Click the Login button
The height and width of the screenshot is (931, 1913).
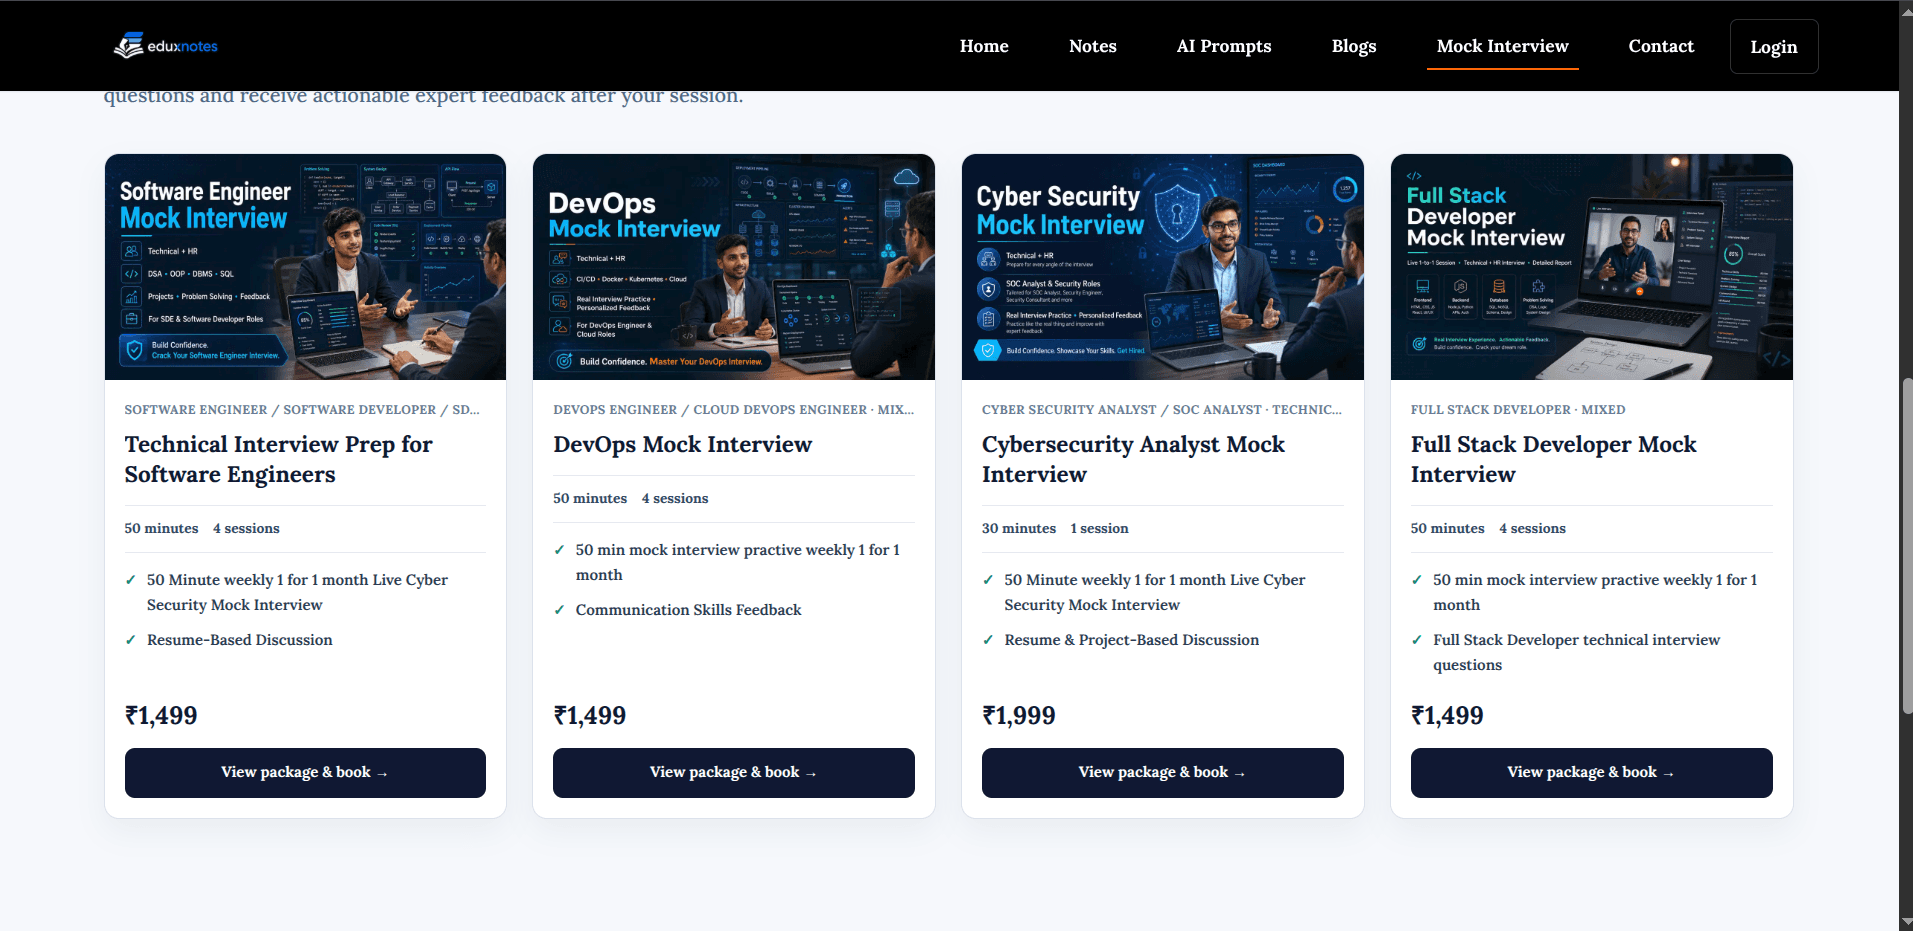click(x=1774, y=47)
